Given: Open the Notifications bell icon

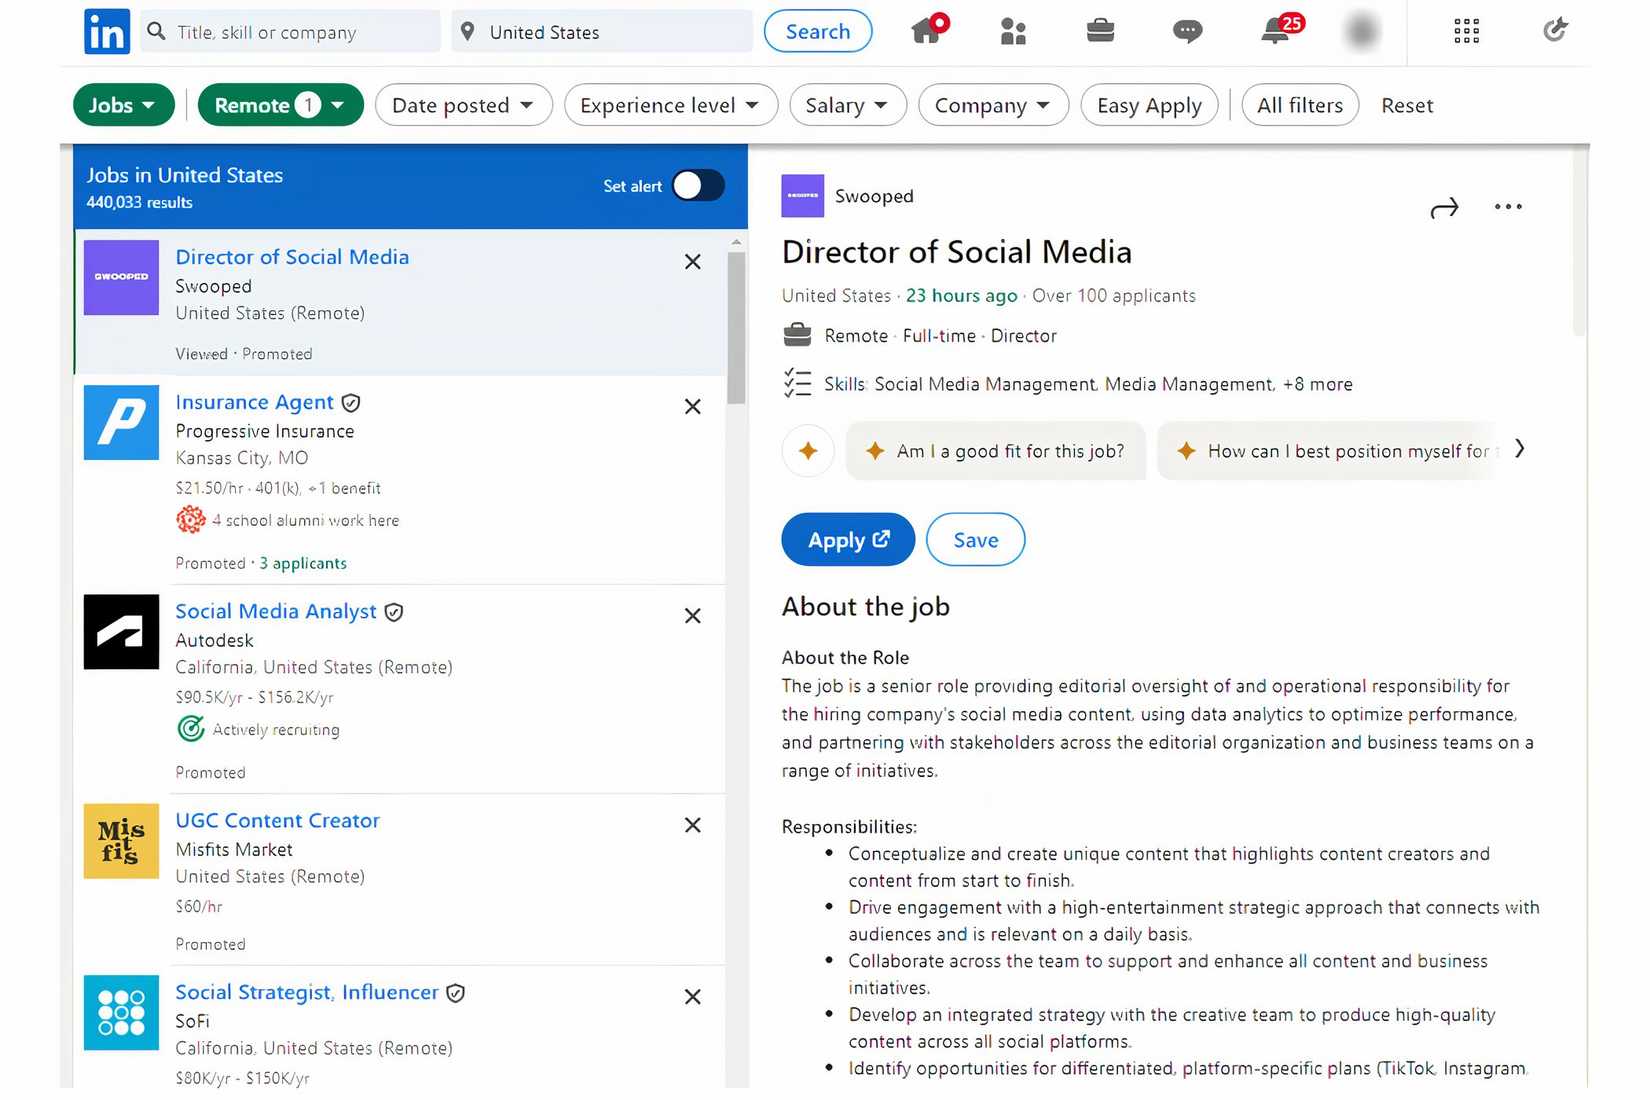Looking at the screenshot, I should coord(1277,30).
